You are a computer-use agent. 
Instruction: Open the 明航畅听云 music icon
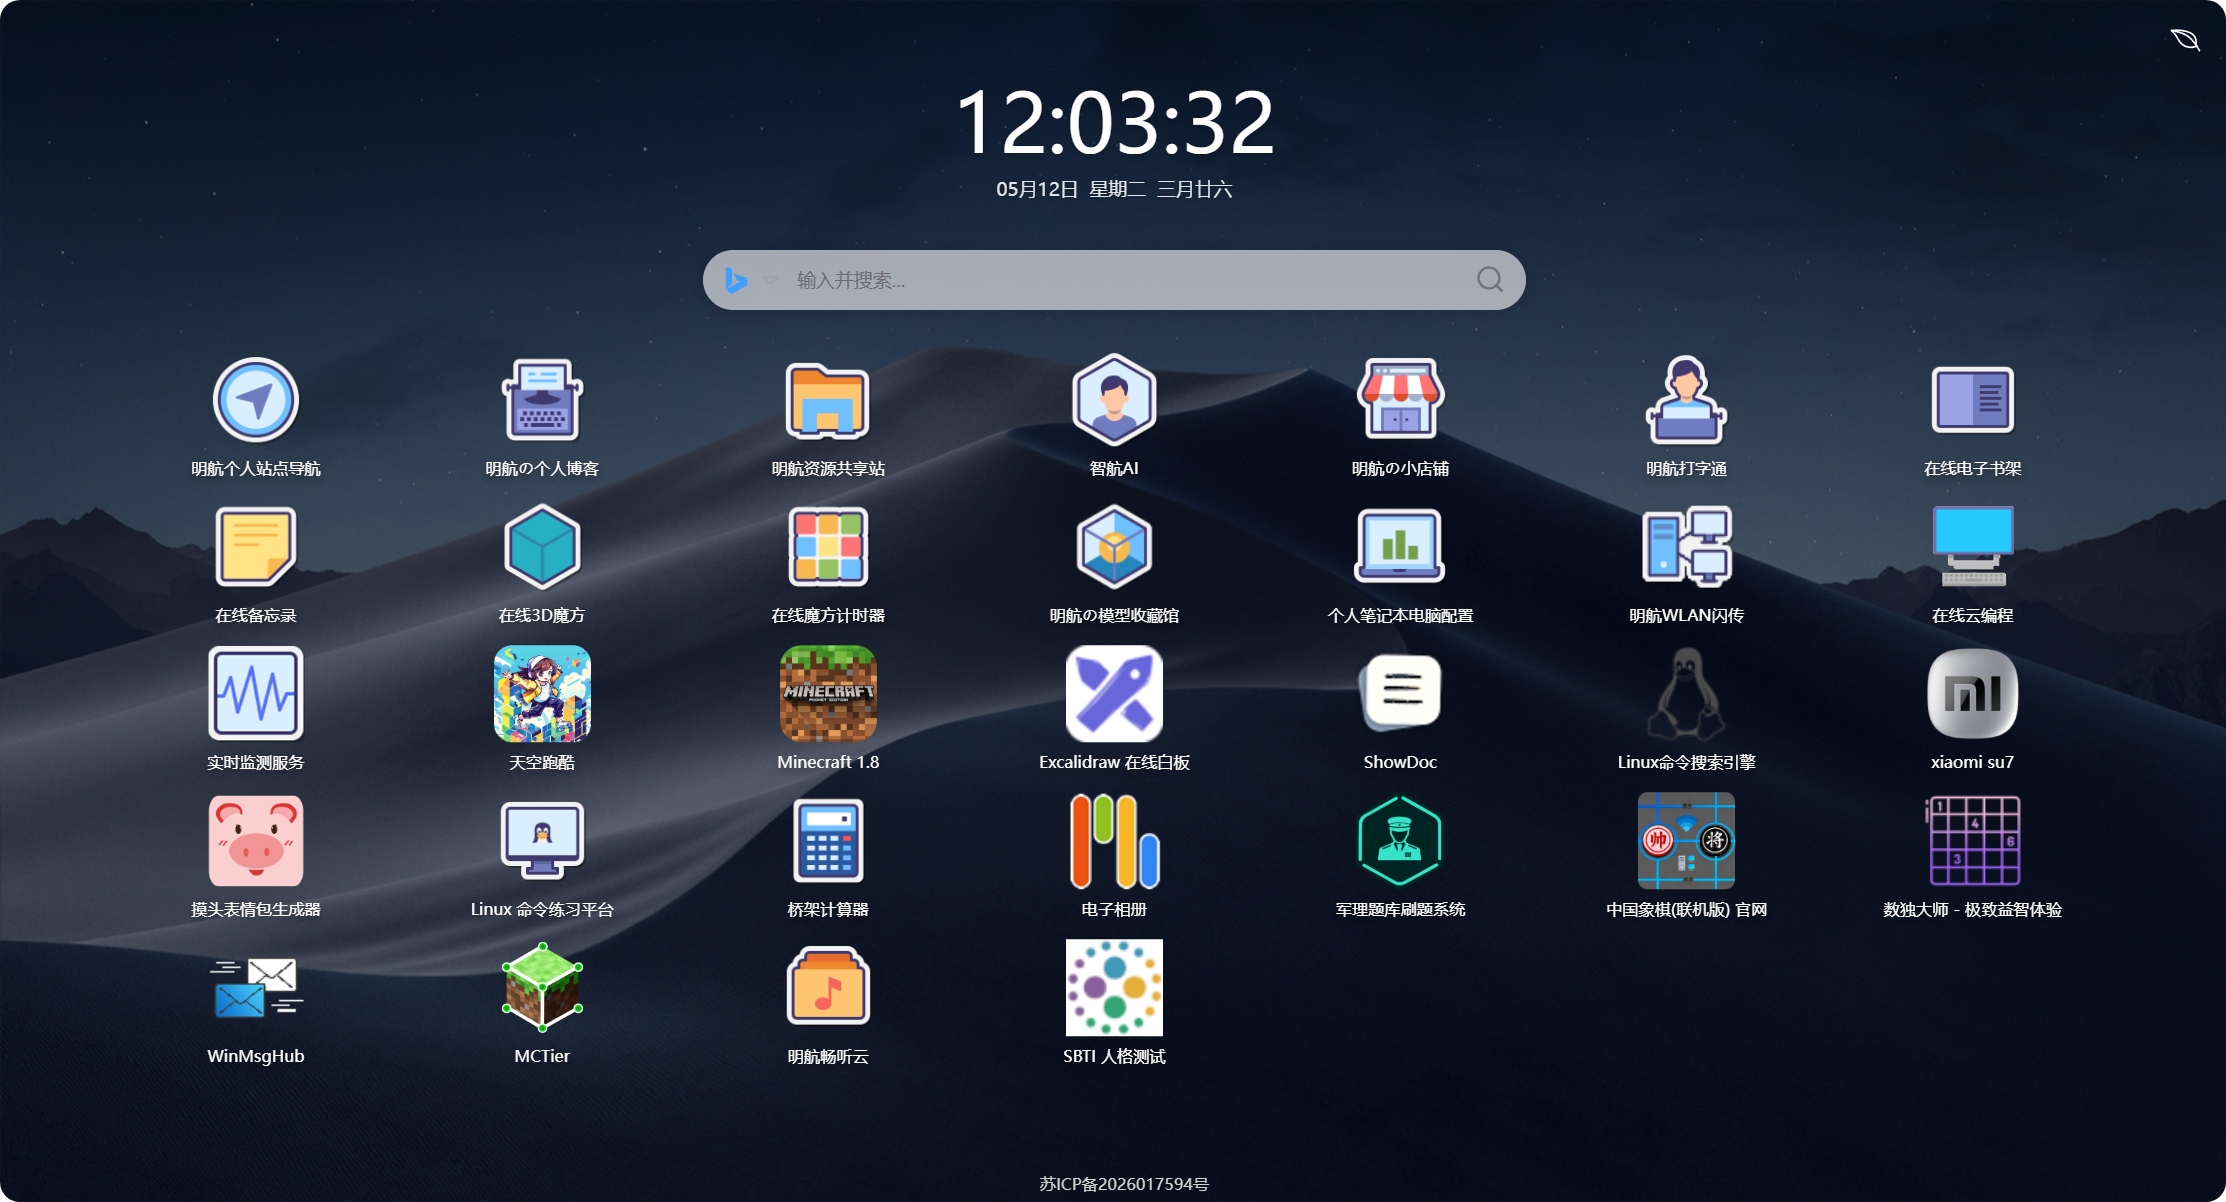click(828, 988)
